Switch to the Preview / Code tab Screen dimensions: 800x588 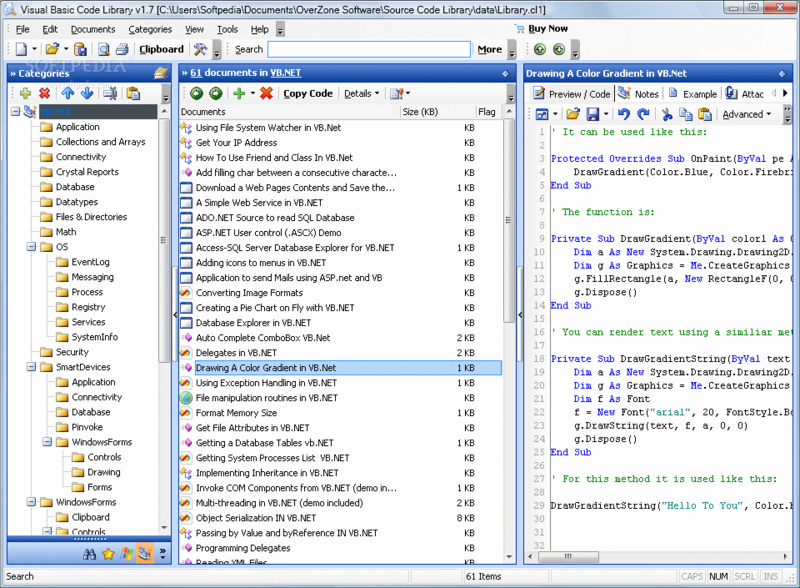point(571,94)
